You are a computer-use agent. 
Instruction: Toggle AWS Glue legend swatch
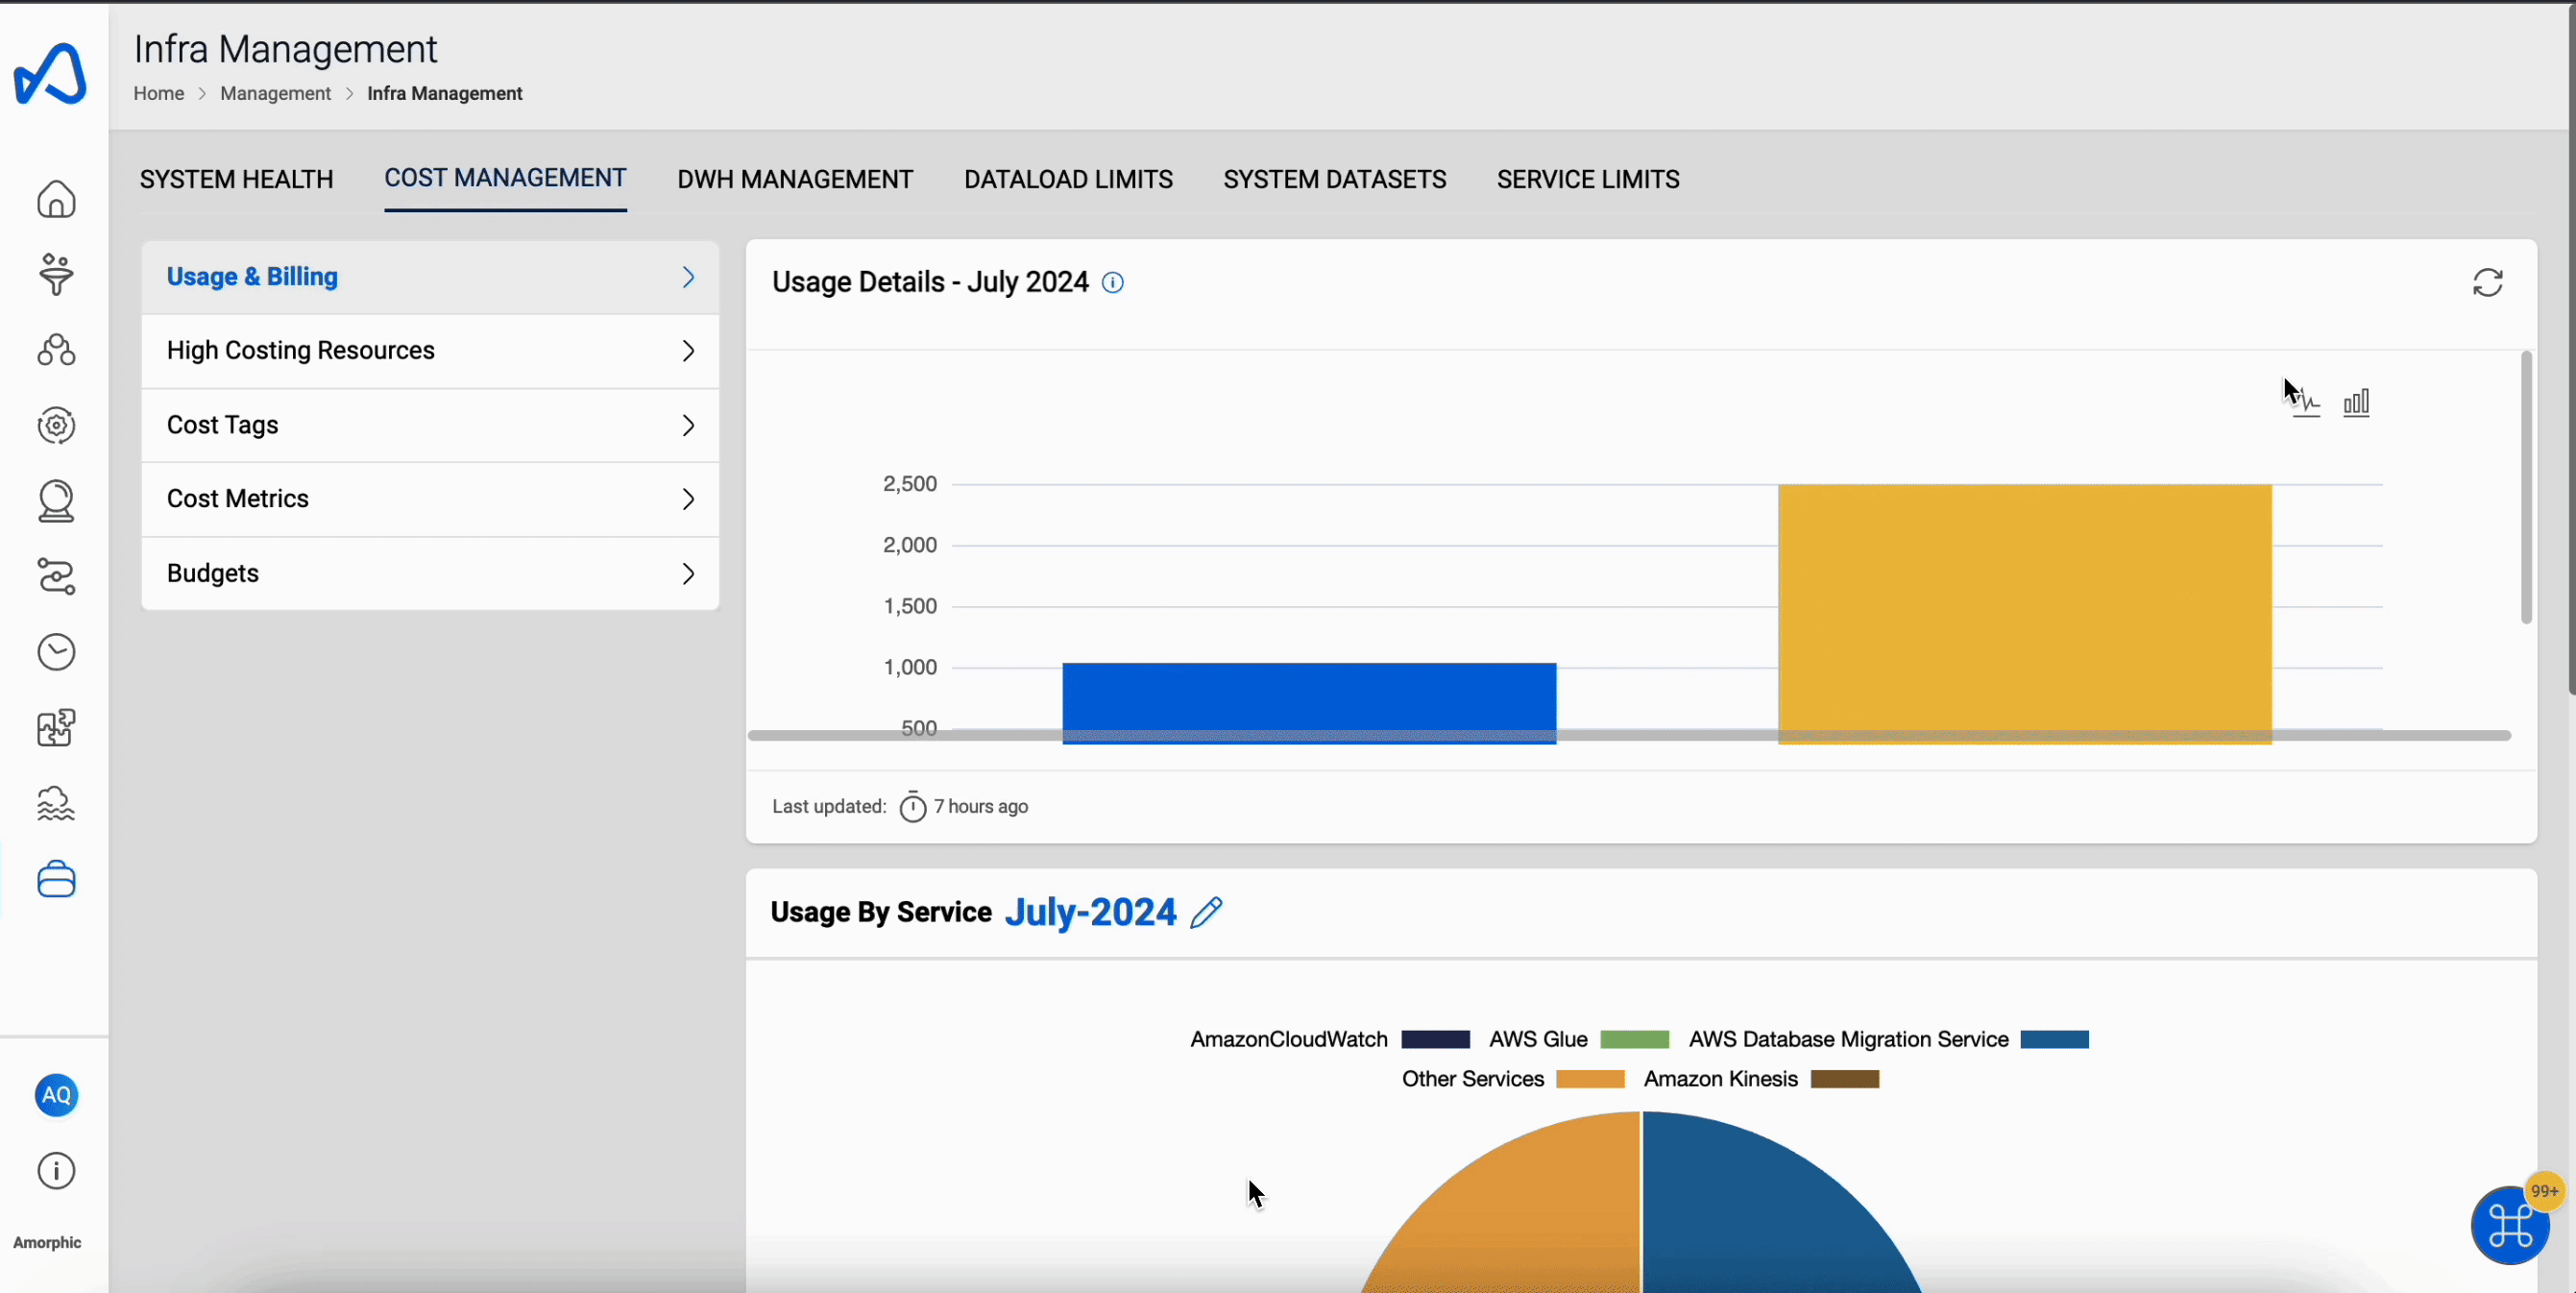point(1635,1039)
